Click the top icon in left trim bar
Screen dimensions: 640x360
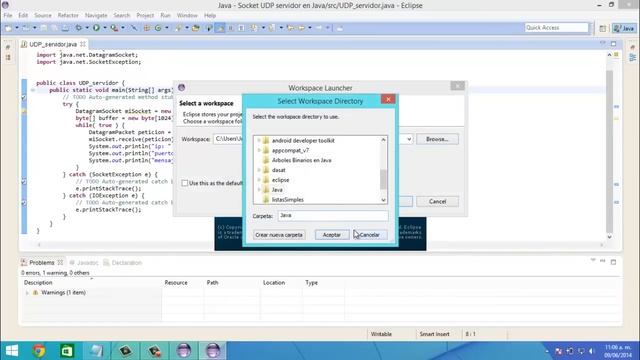(x=8, y=47)
